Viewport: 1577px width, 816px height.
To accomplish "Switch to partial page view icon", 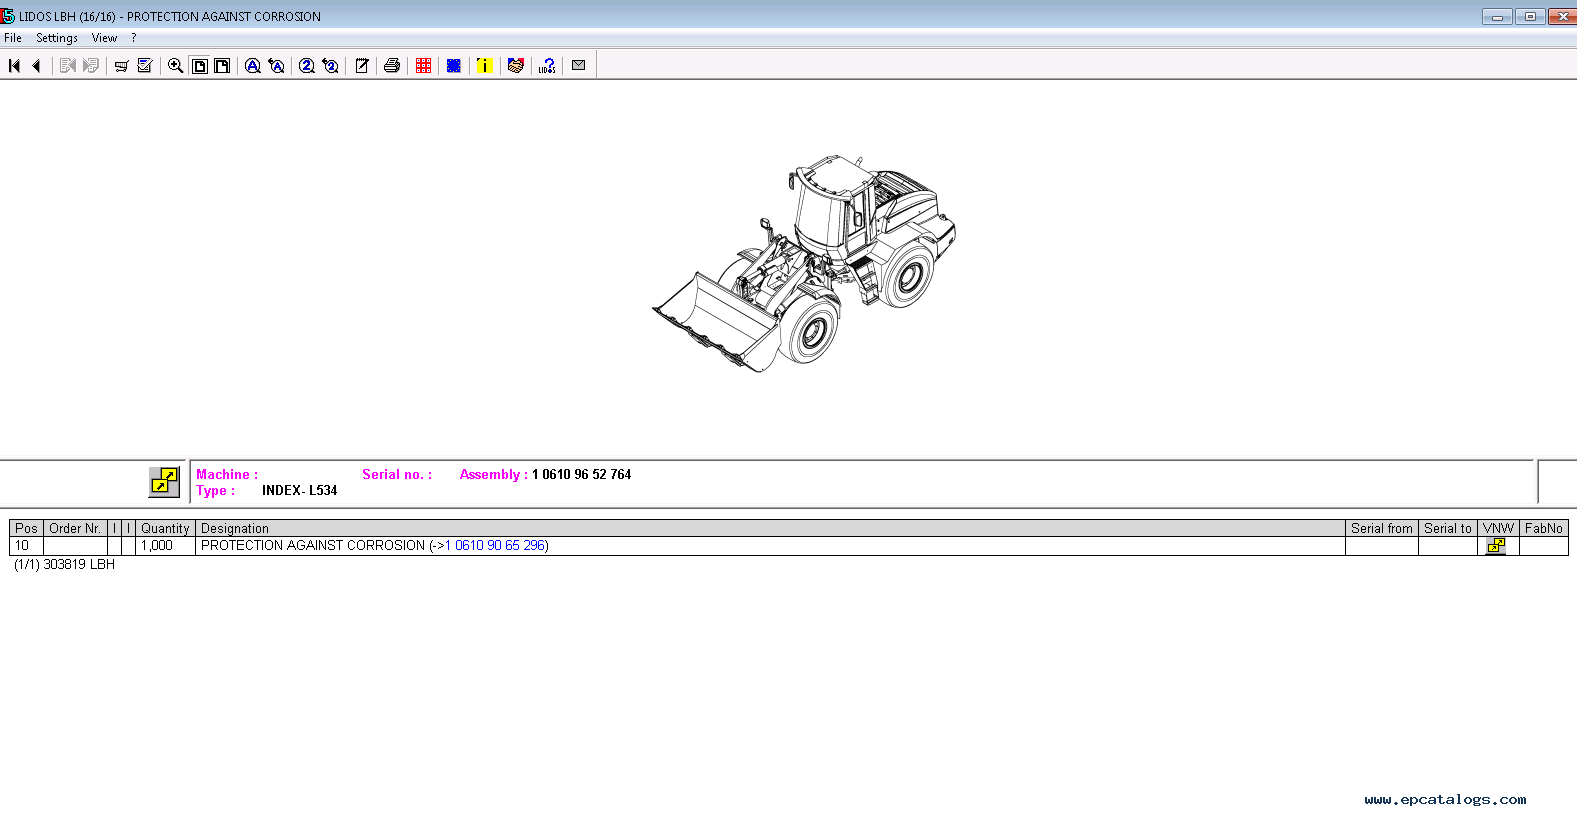I will tap(222, 66).
